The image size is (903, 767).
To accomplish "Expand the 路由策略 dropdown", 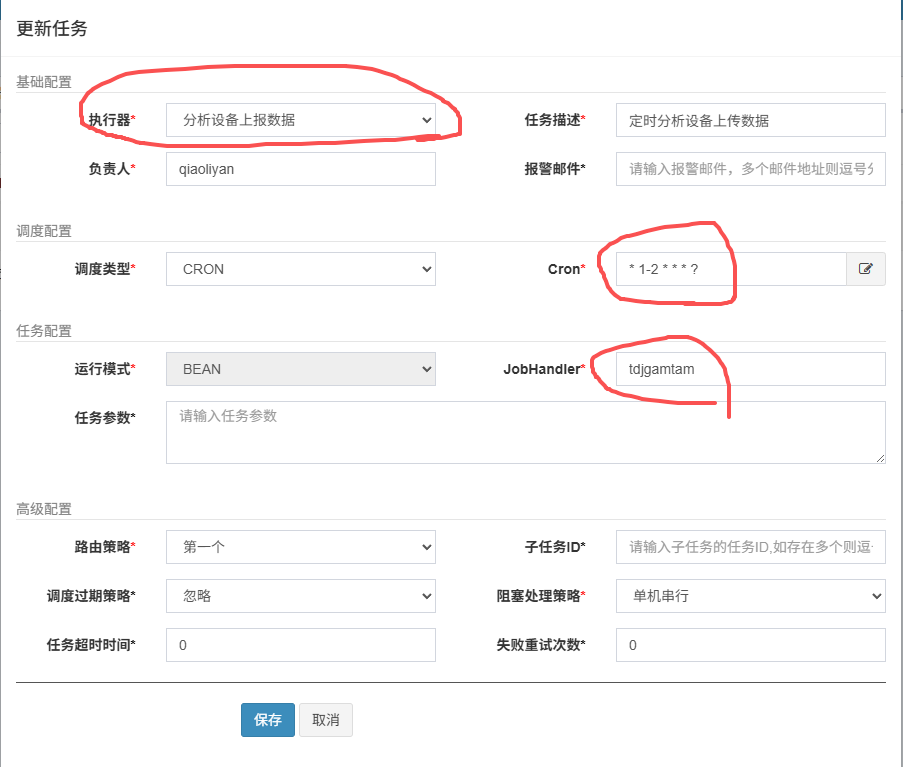I will 300,547.
